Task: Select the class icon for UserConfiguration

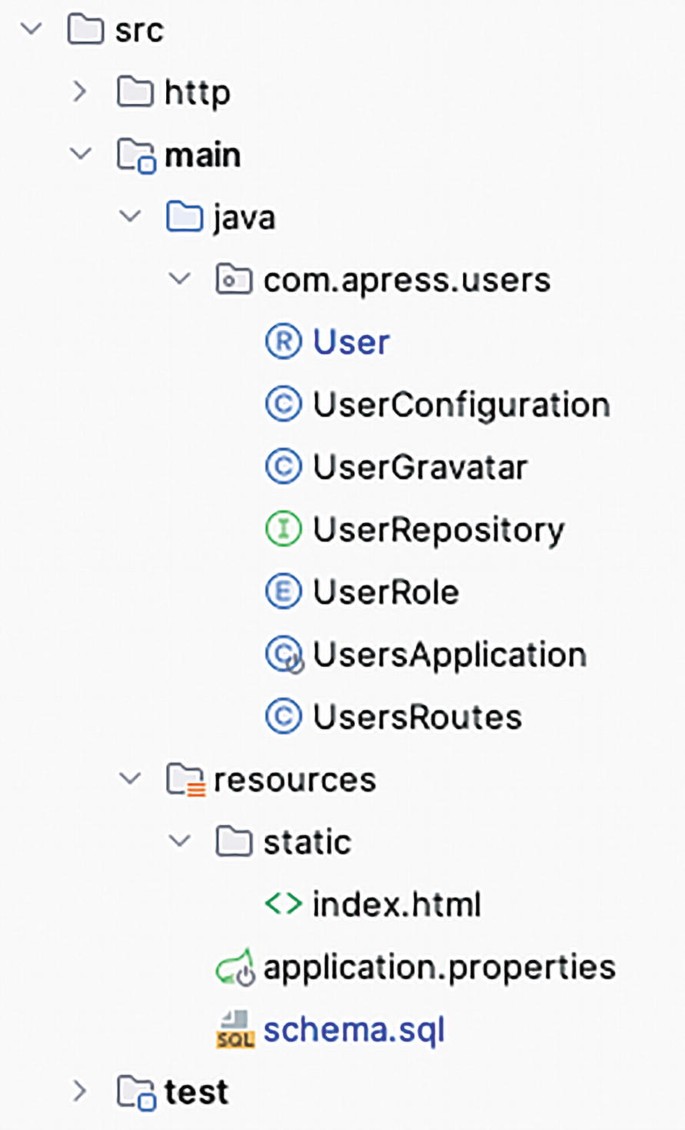Action: 285,404
